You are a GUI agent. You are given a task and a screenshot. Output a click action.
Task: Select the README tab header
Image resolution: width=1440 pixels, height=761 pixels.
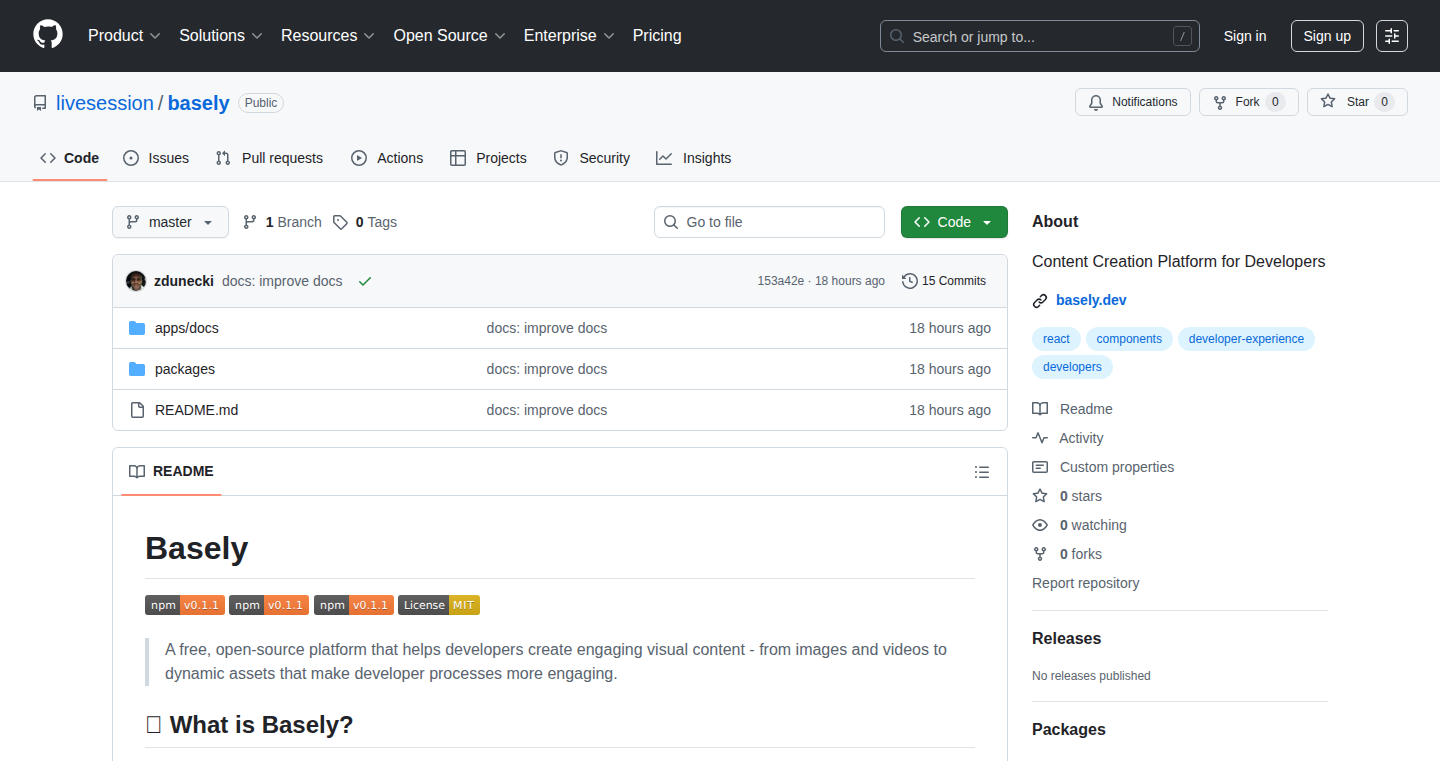tap(171, 471)
